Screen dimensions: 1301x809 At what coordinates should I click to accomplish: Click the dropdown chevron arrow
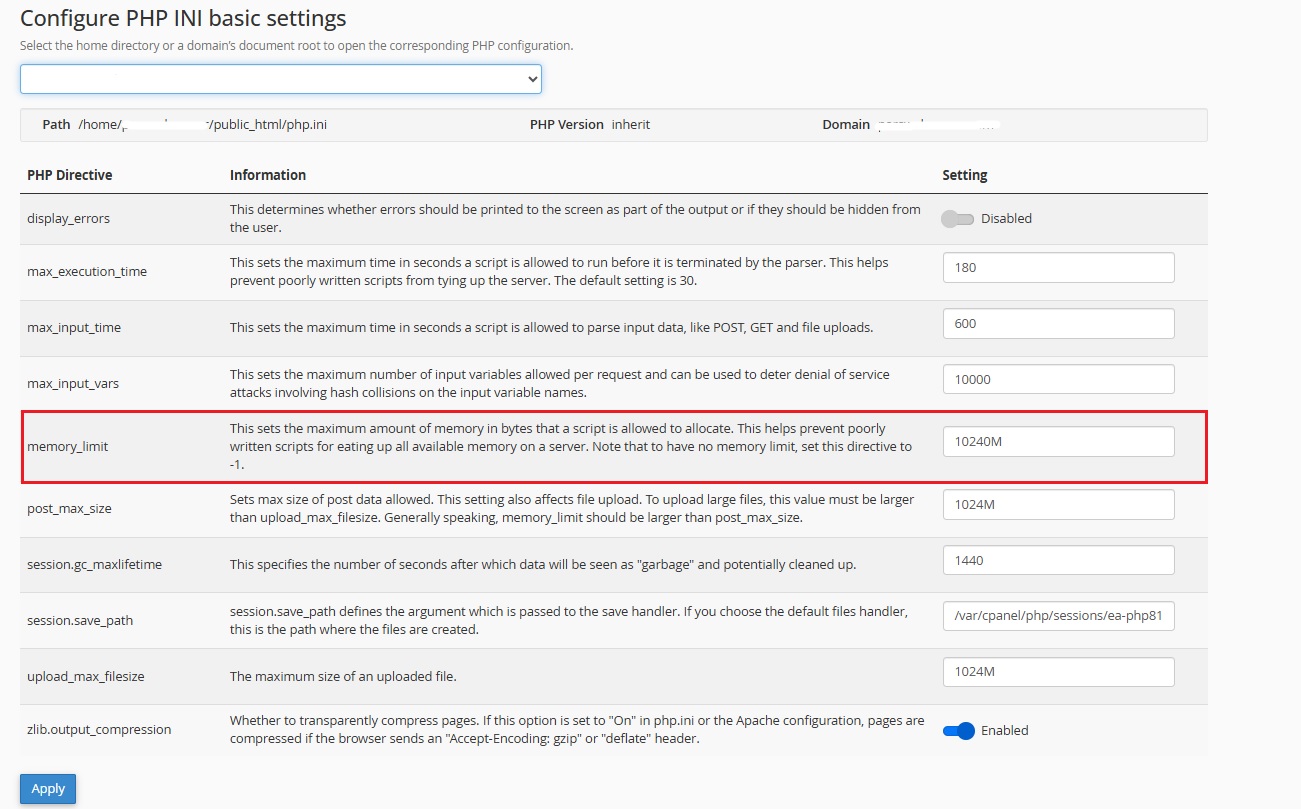click(532, 79)
